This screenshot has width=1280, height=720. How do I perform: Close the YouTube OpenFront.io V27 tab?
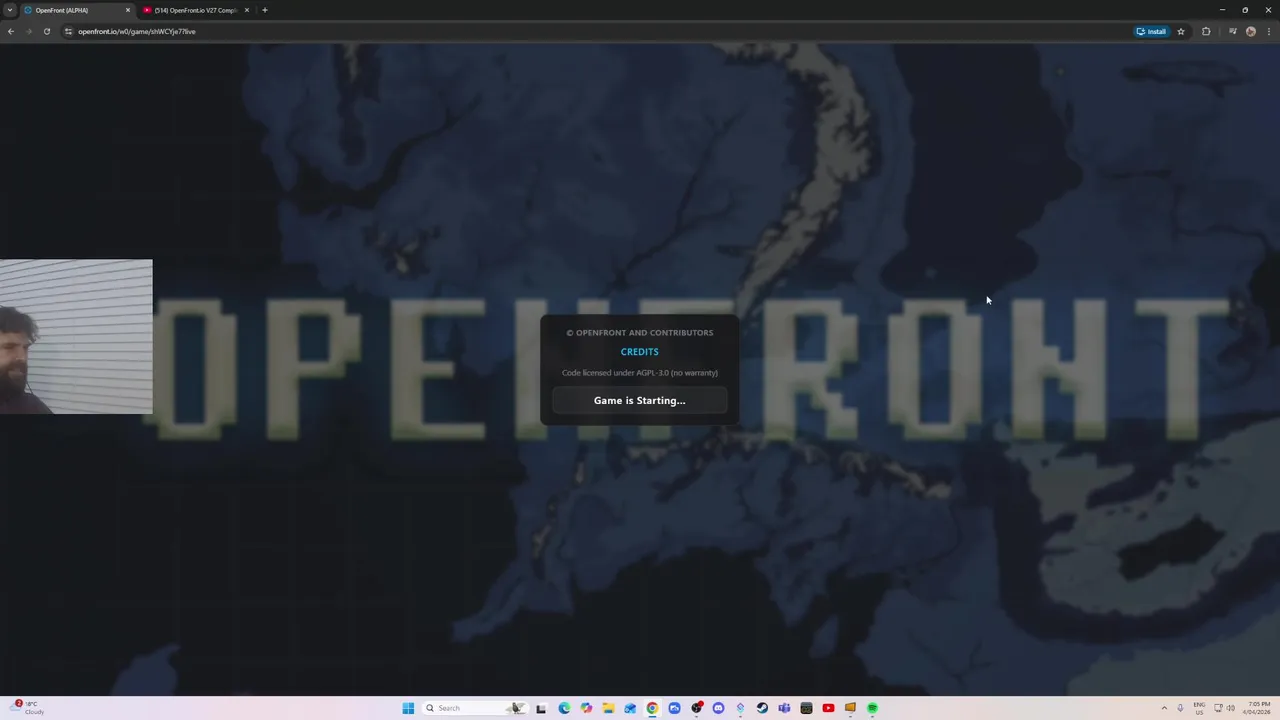tap(247, 10)
